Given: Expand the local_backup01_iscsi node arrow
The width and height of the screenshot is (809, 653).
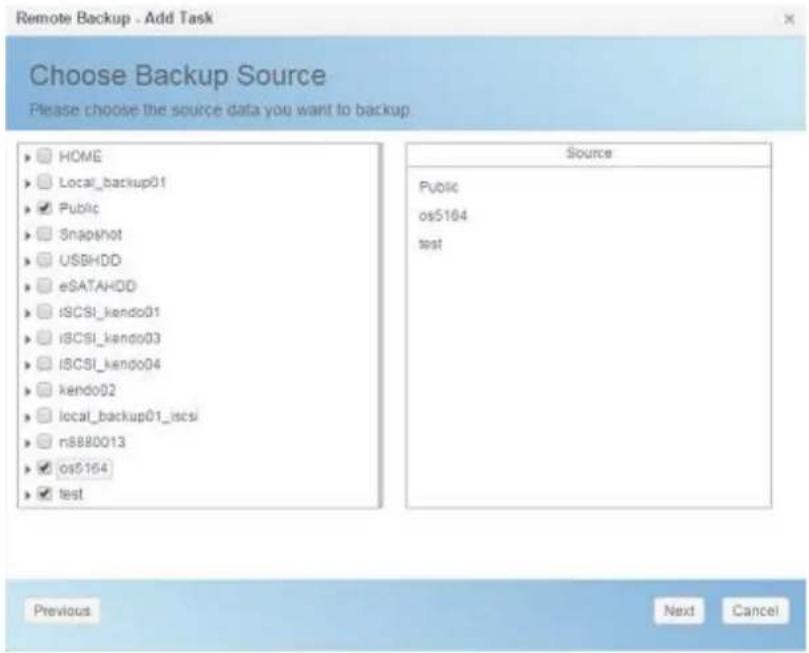Looking at the screenshot, I should pyautogui.click(x=28, y=417).
